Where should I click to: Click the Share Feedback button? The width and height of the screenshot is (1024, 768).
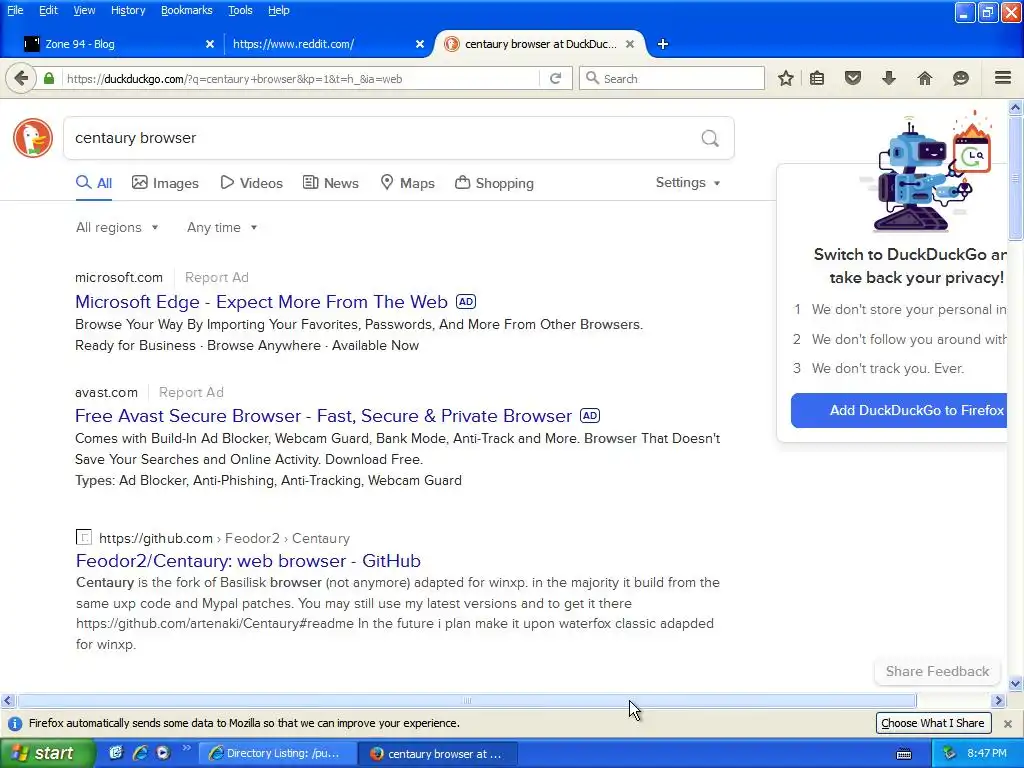(937, 671)
